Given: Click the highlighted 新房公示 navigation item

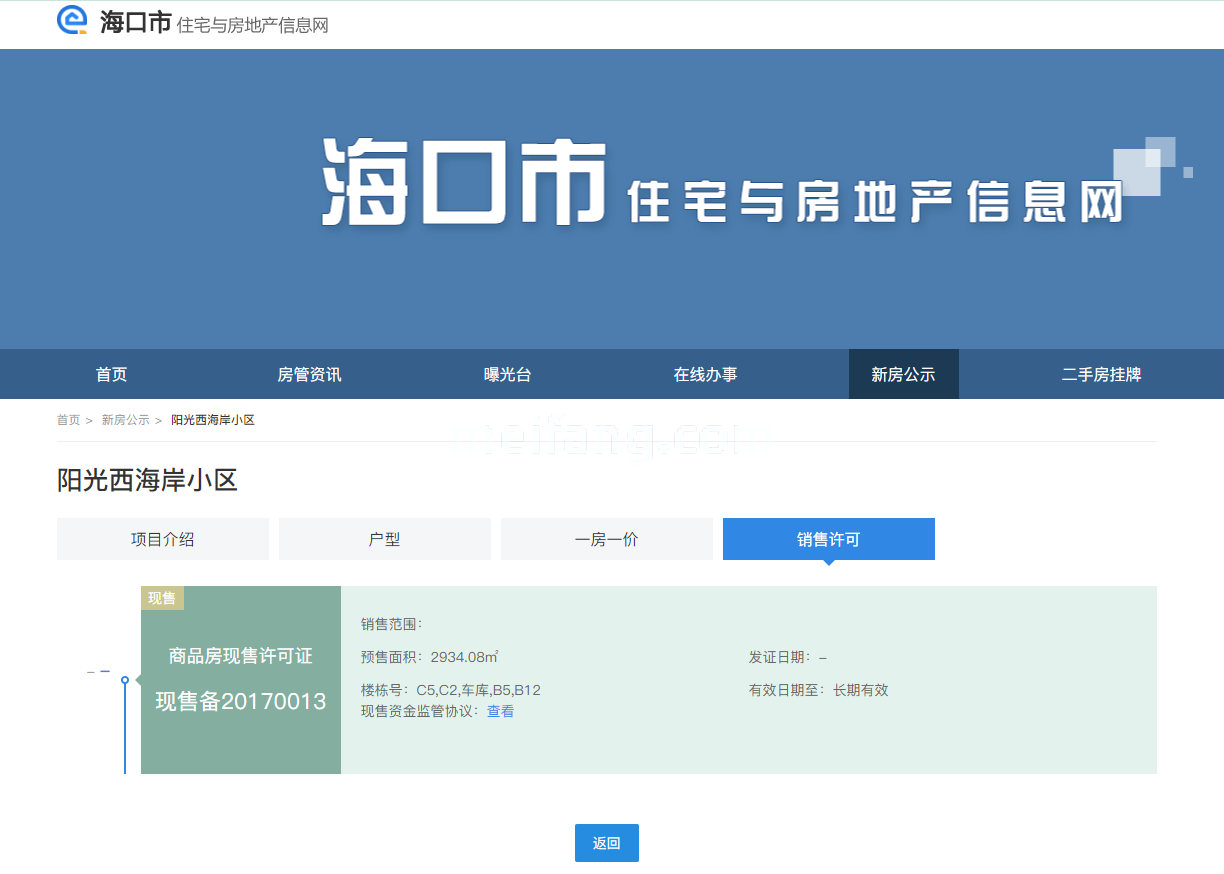Looking at the screenshot, I should pyautogui.click(x=903, y=375).
